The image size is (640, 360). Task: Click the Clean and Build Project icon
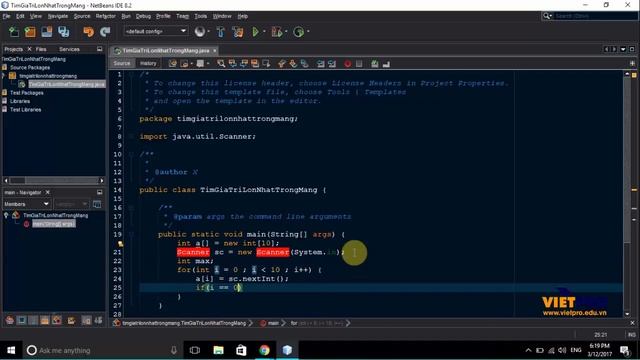238,32
